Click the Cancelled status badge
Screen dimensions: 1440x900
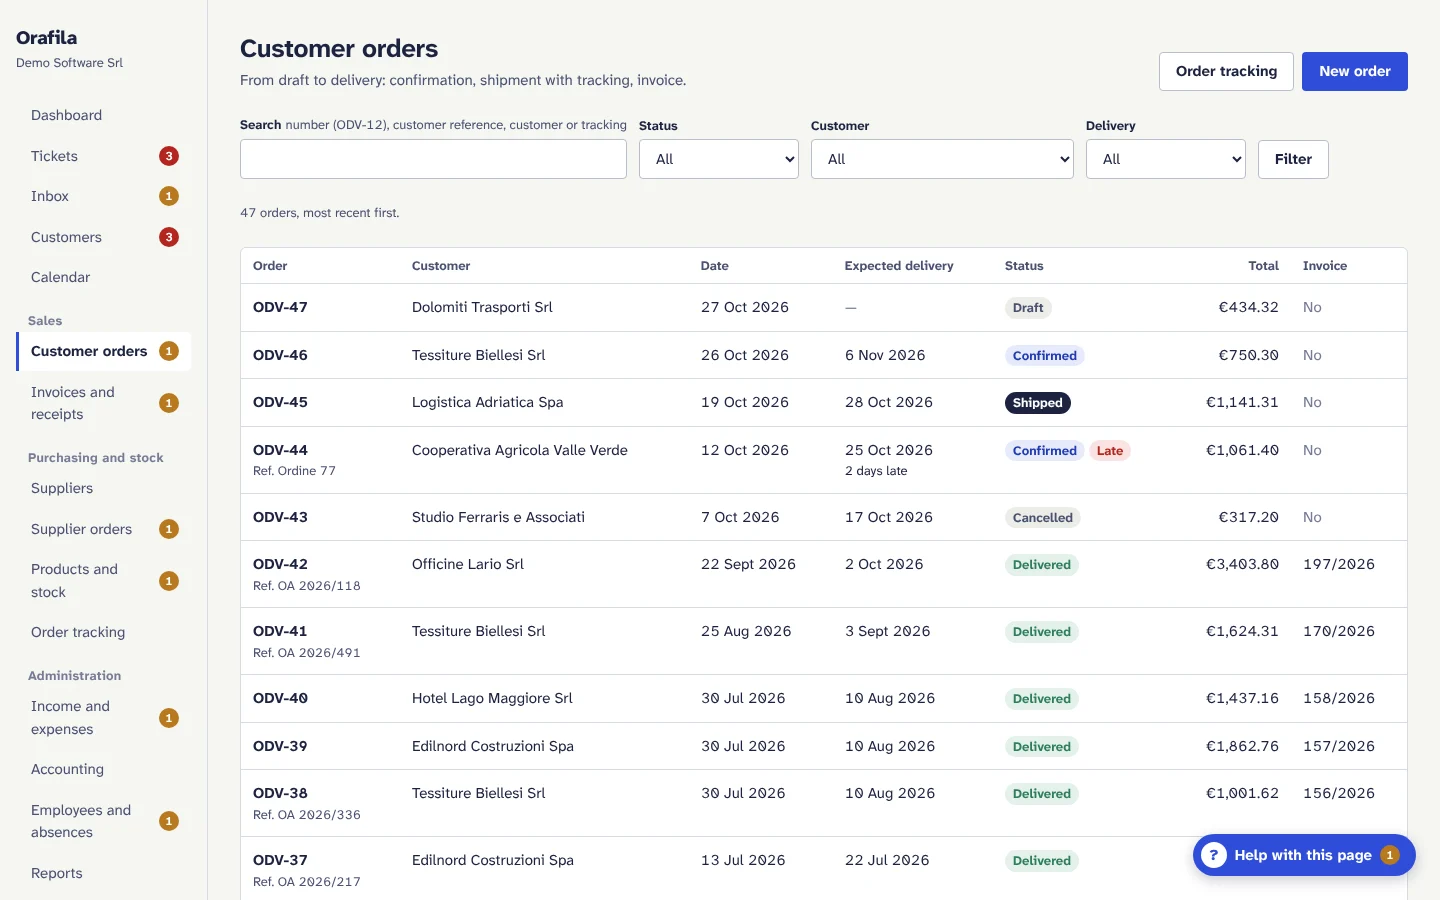click(x=1042, y=518)
